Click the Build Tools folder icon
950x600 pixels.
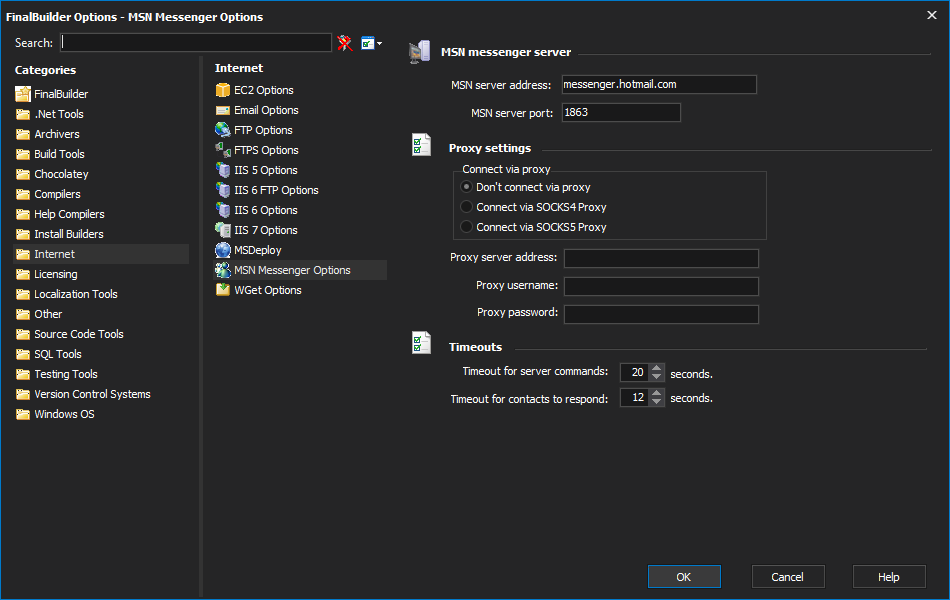(23, 154)
